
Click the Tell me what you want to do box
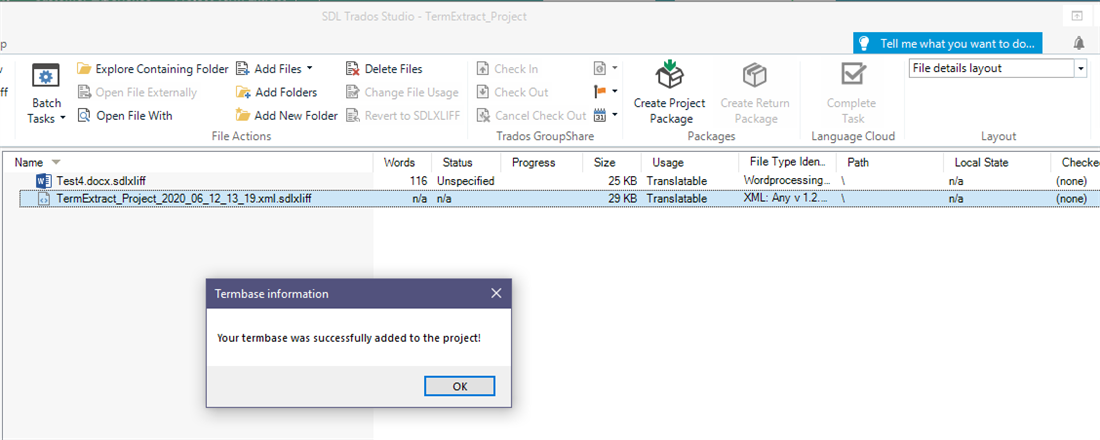point(948,44)
